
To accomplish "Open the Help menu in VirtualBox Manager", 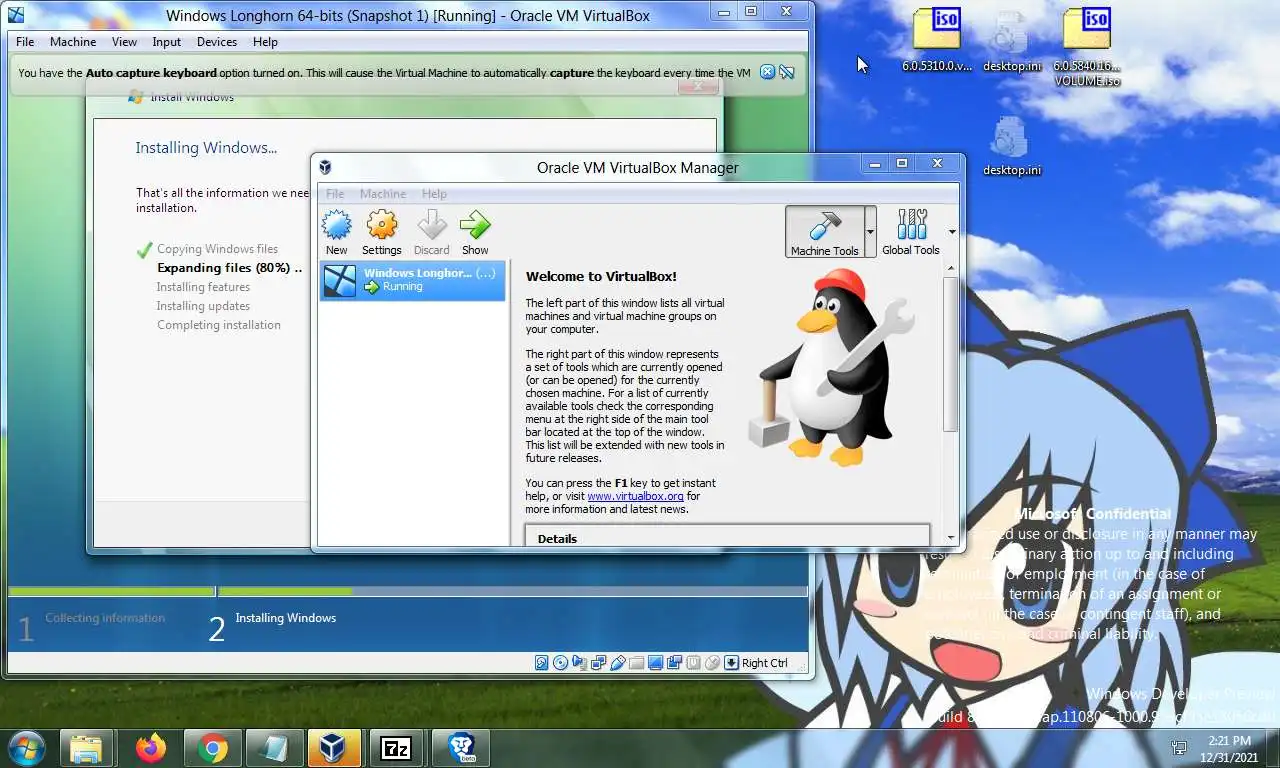I will 434,194.
